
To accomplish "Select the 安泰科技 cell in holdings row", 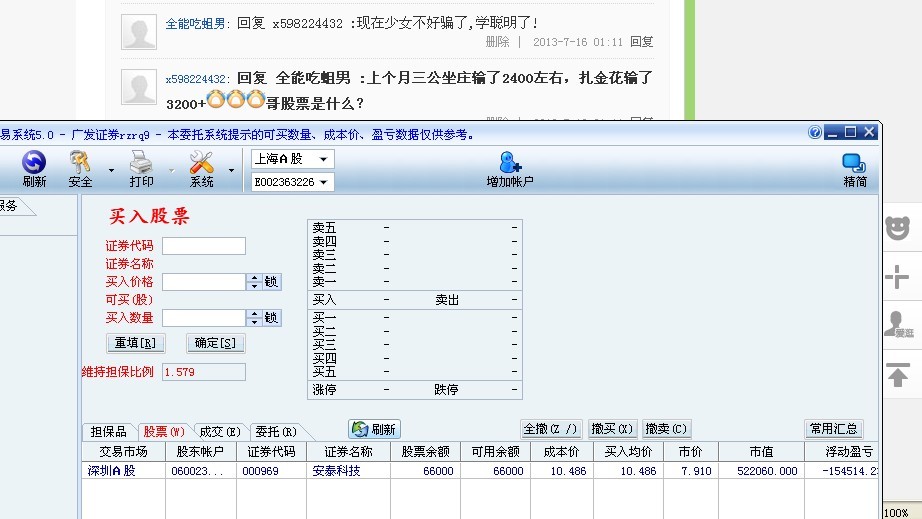I will (348, 471).
